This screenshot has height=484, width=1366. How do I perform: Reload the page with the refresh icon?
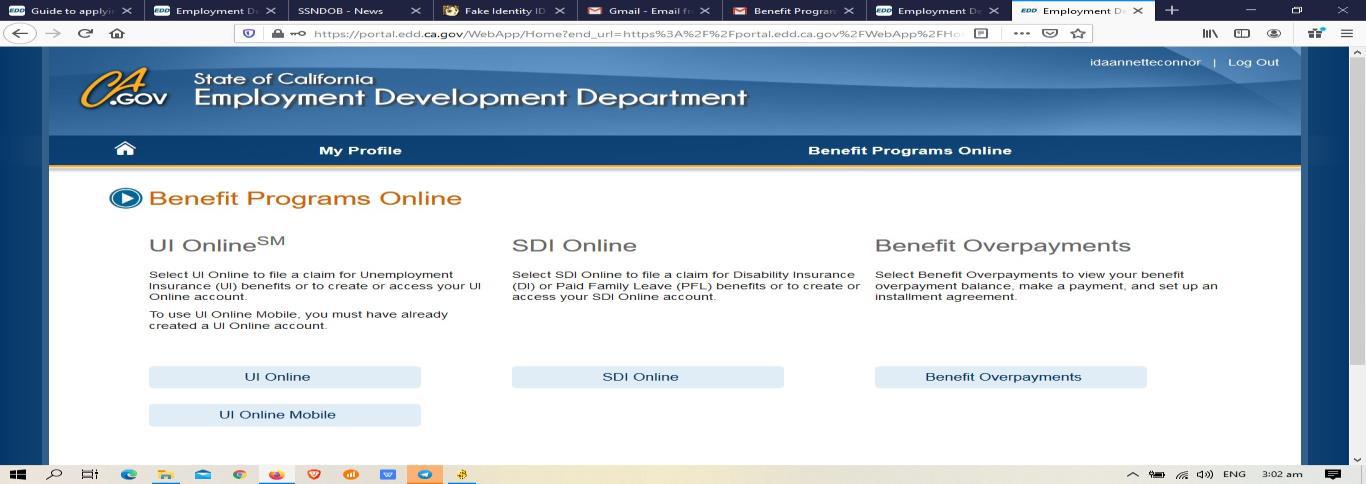pos(83,33)
